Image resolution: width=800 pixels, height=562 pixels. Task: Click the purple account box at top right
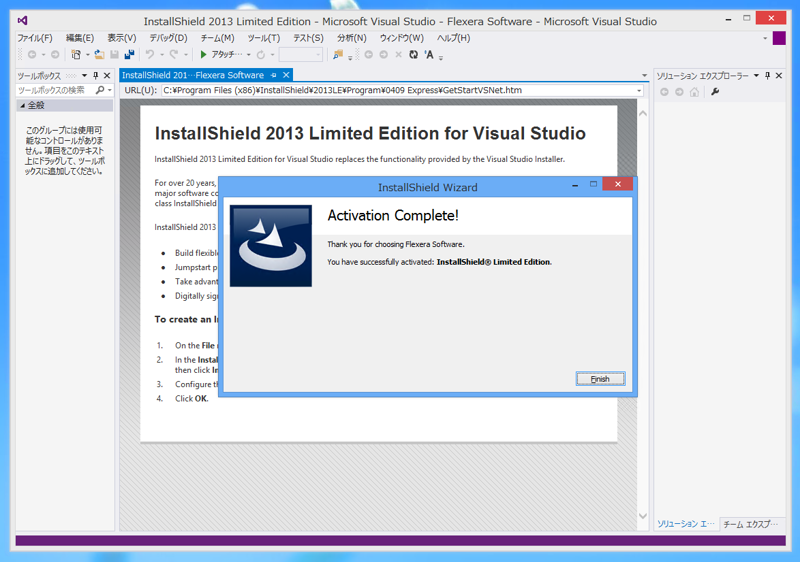[779, 38]
